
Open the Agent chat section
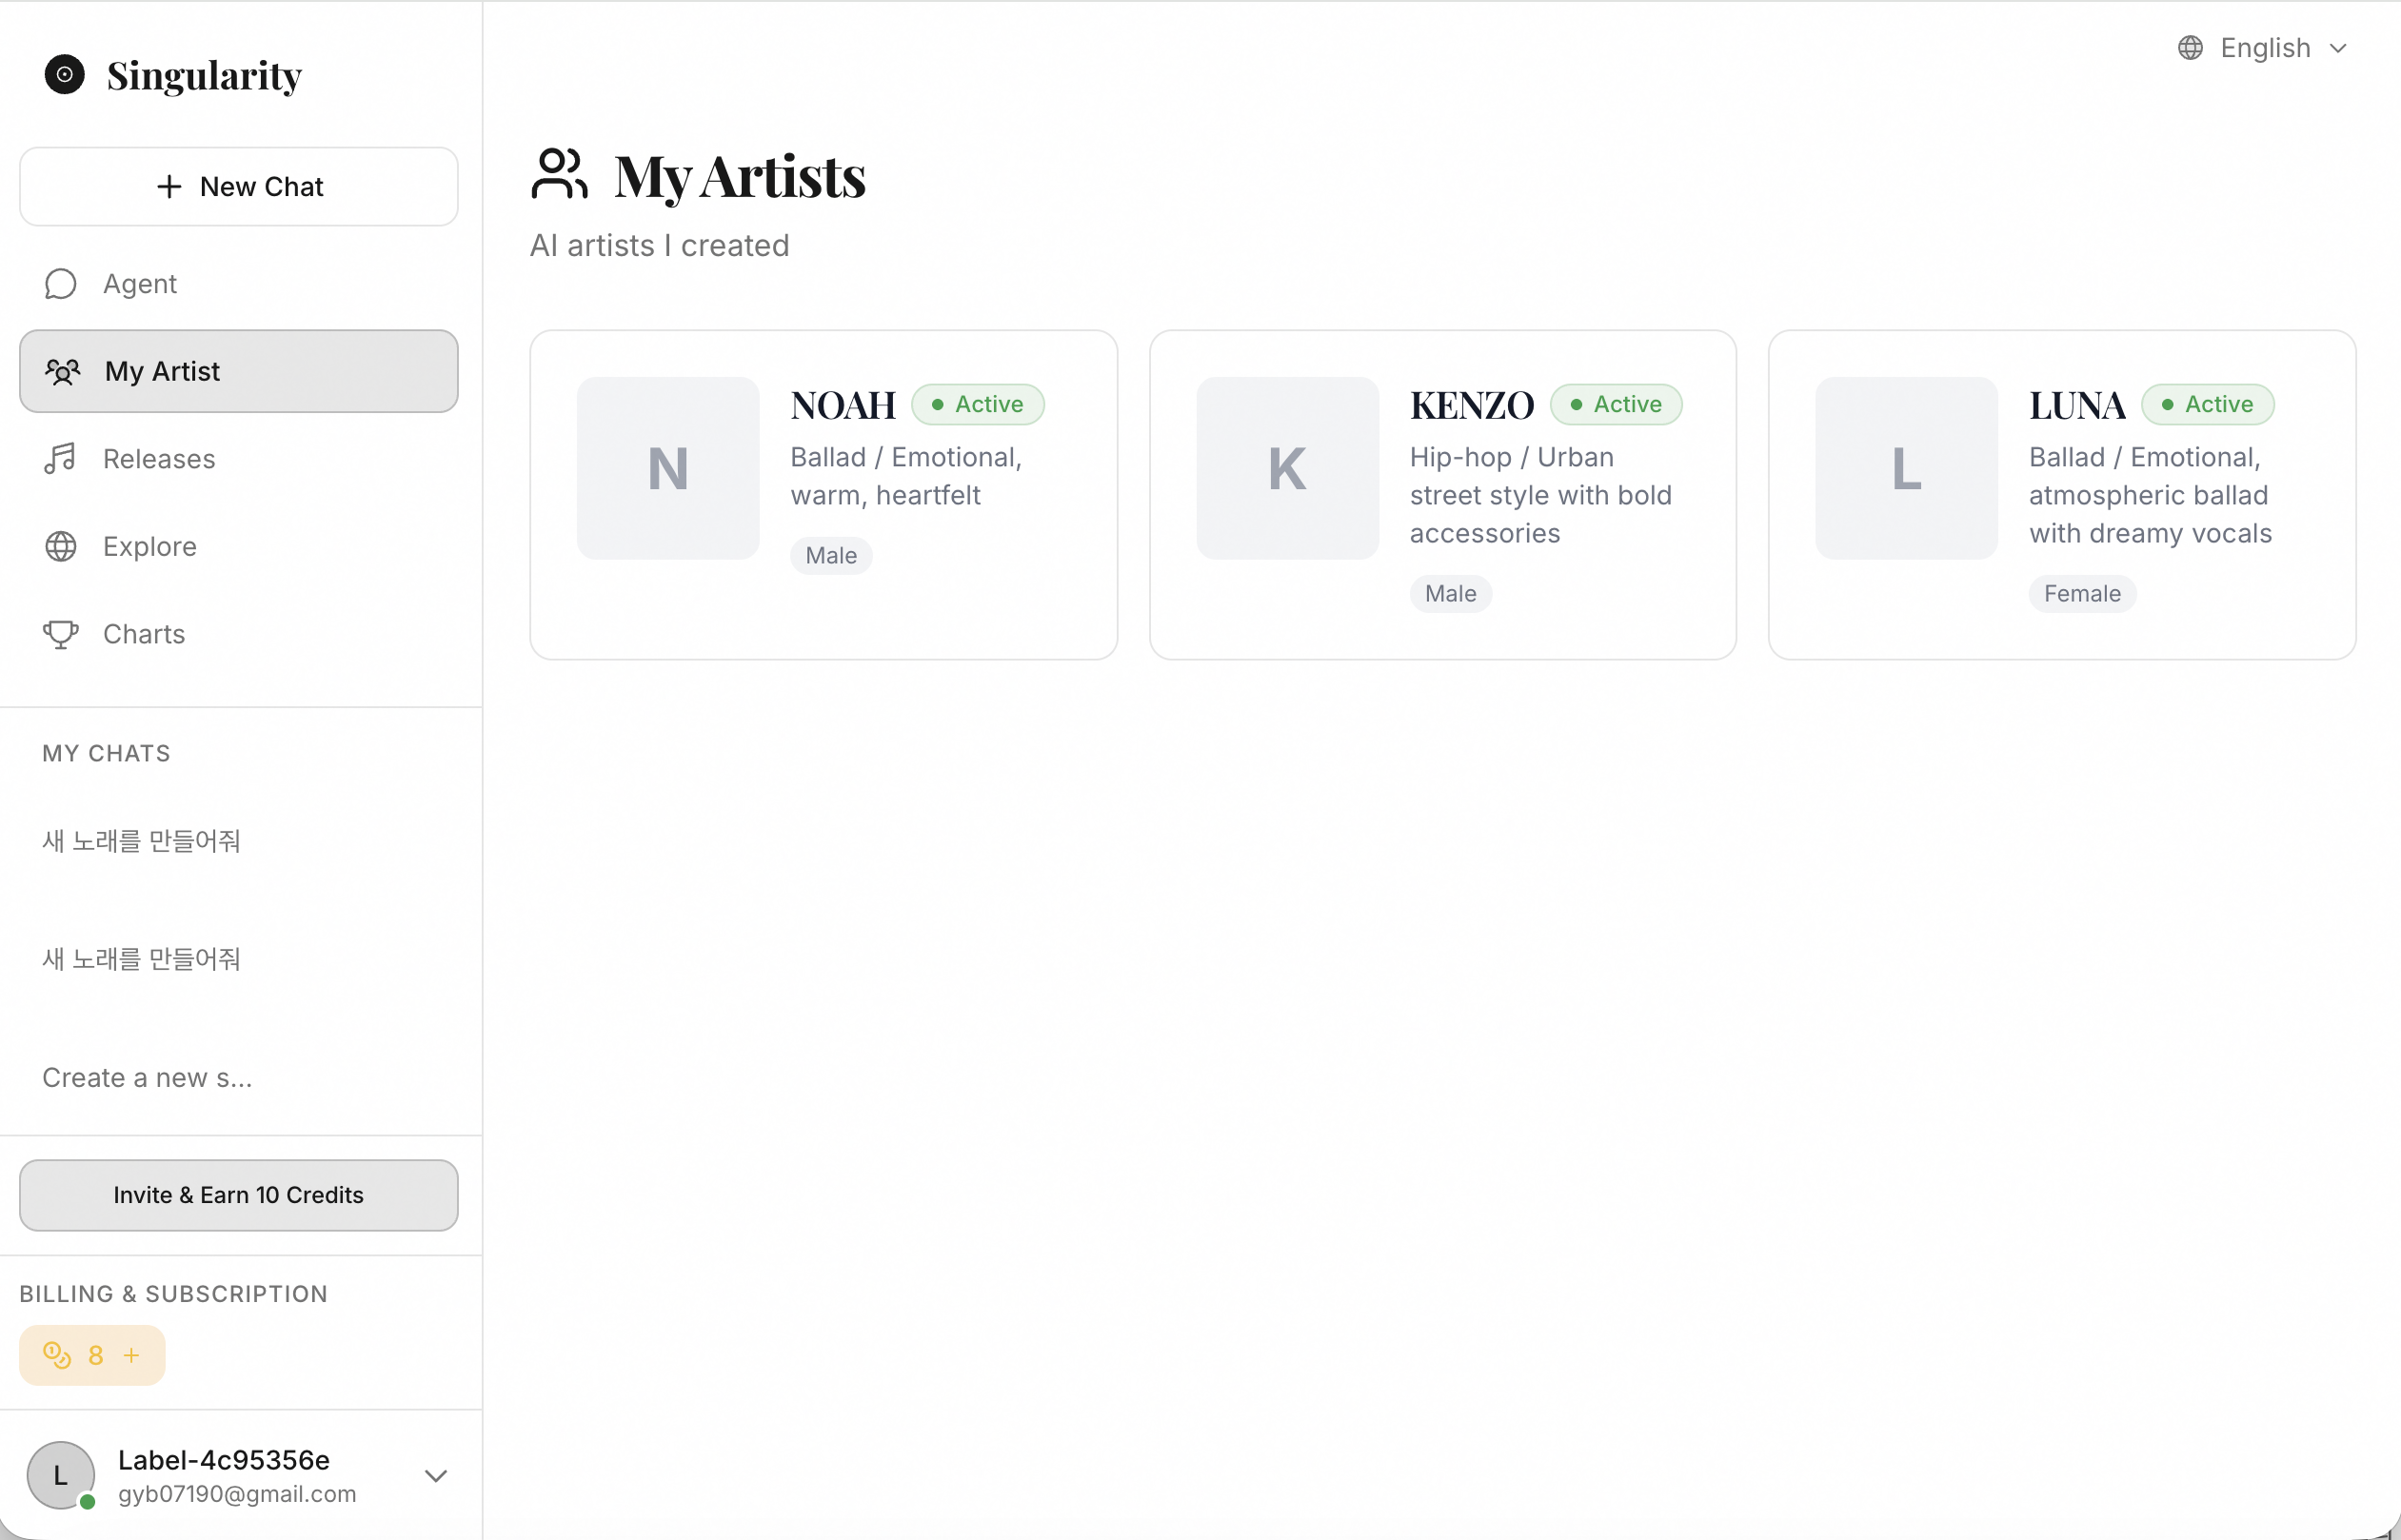[139, 283]
